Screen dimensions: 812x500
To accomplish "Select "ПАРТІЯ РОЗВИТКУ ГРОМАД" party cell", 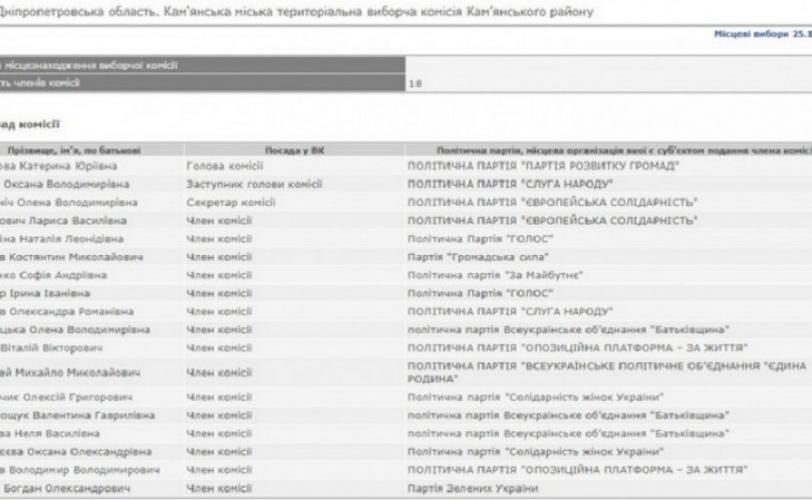I will click(543, 166).
